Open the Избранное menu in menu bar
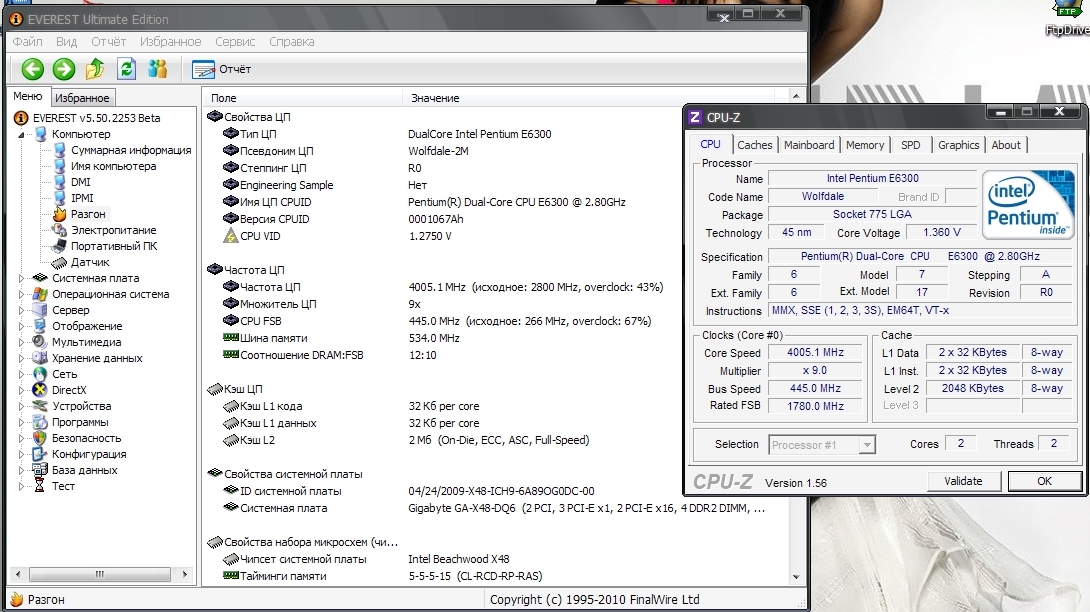Screen dimensions: 1090x612 (x=170, y=42)
